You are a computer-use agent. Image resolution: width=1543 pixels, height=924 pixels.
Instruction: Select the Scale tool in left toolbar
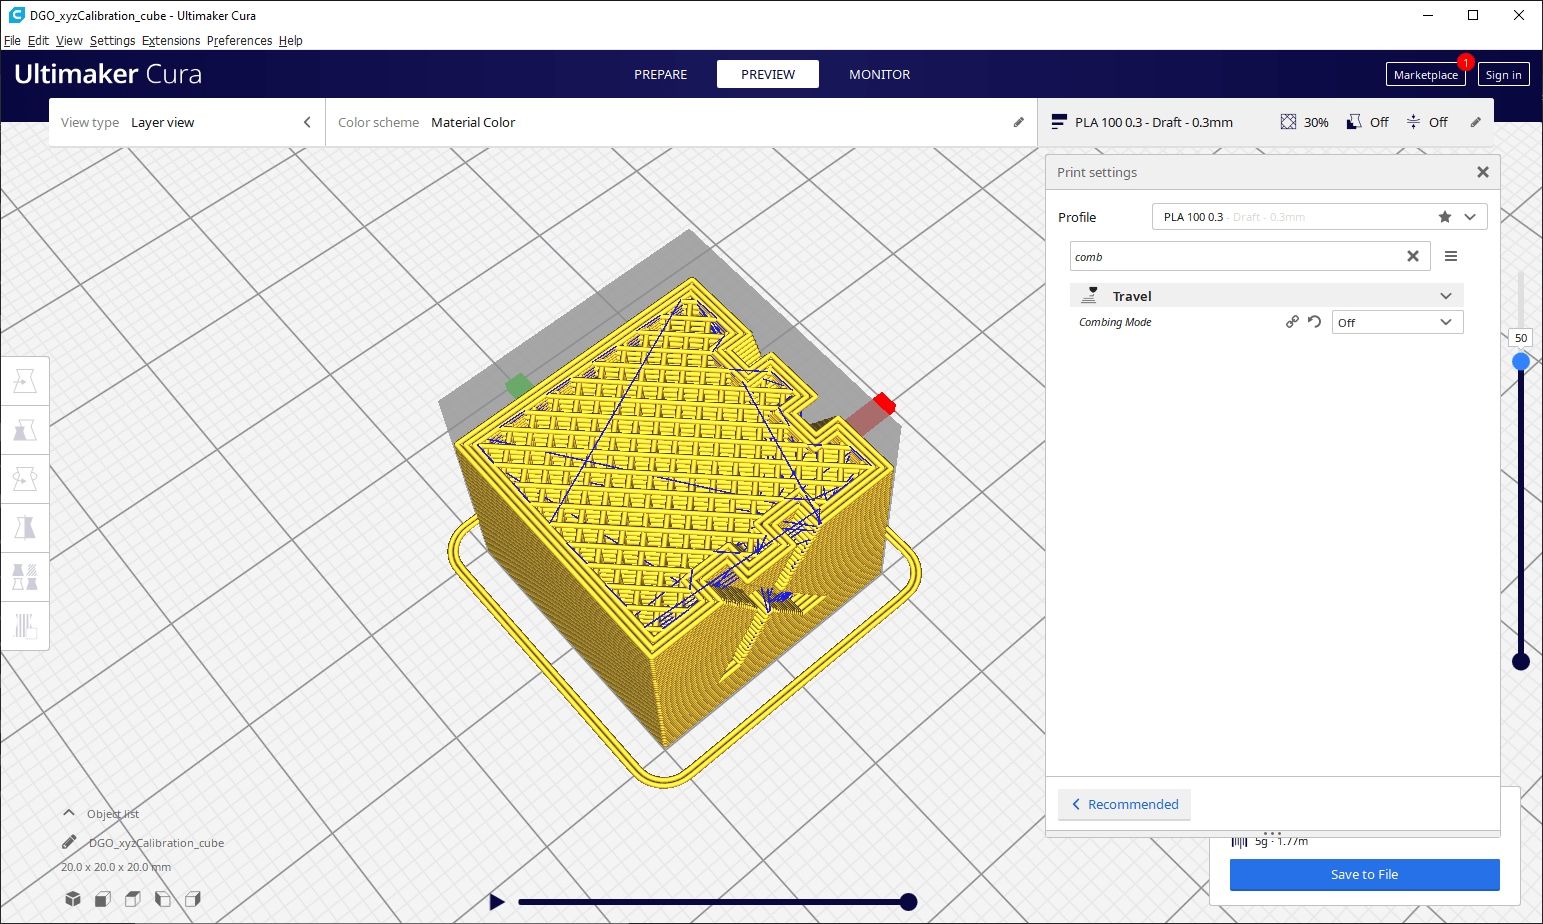(x=25, y=430)
